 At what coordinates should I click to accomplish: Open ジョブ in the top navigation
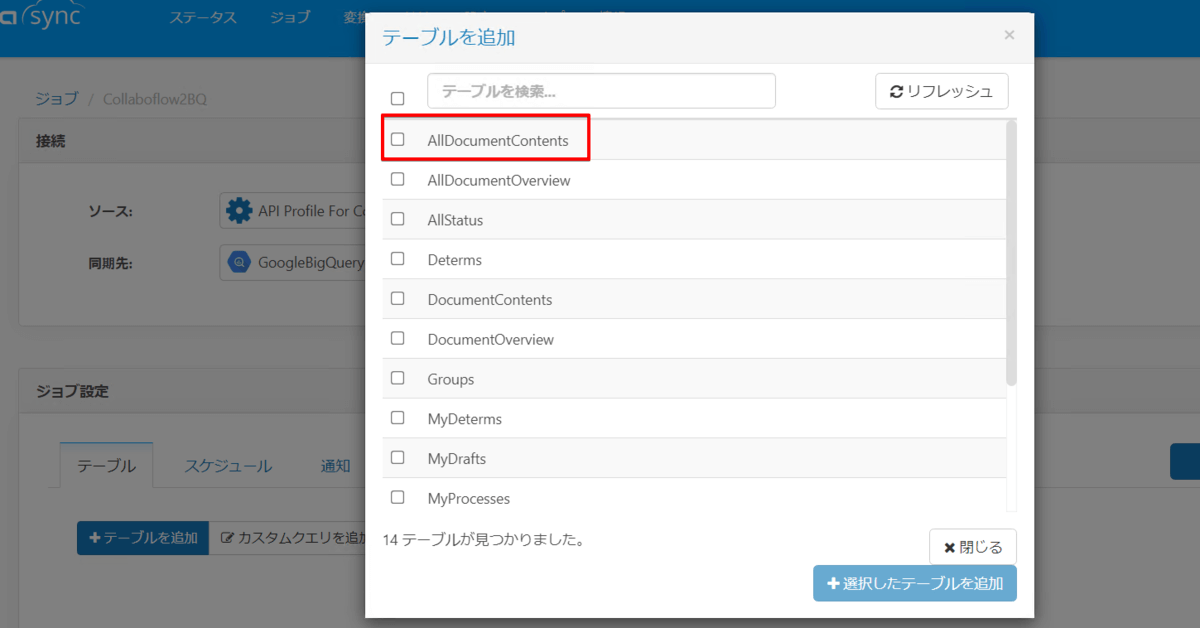click(x=290, y=17)
